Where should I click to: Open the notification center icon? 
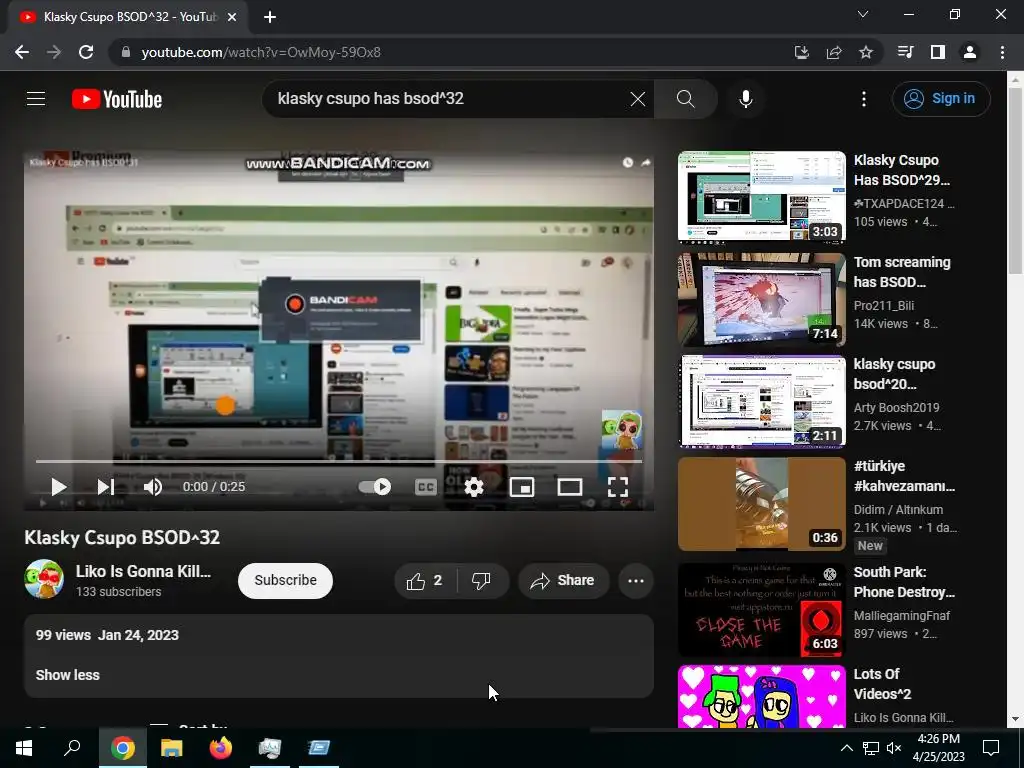[991, 748]
